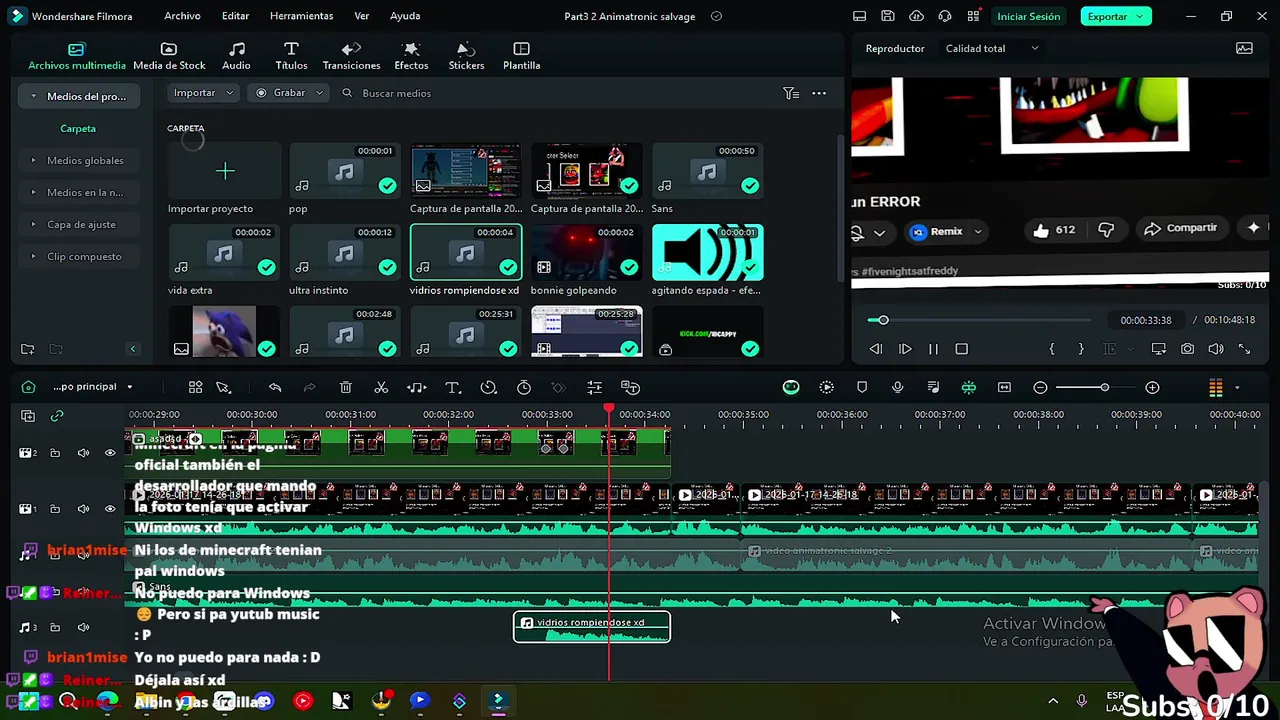Open the preview volume speaker icon
Image resolution: width=1280 pixels, height=720 pixels.
(1216, 349)
